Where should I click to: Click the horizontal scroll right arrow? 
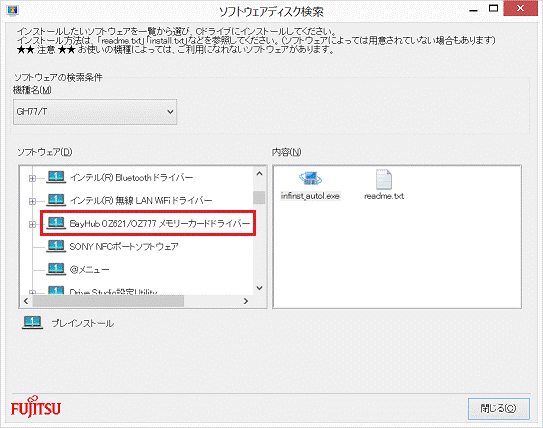(x=246, y=301)
